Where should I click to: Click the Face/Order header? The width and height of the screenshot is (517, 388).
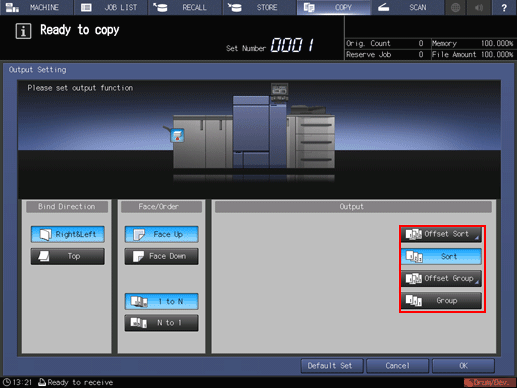(x=161, y=207)
